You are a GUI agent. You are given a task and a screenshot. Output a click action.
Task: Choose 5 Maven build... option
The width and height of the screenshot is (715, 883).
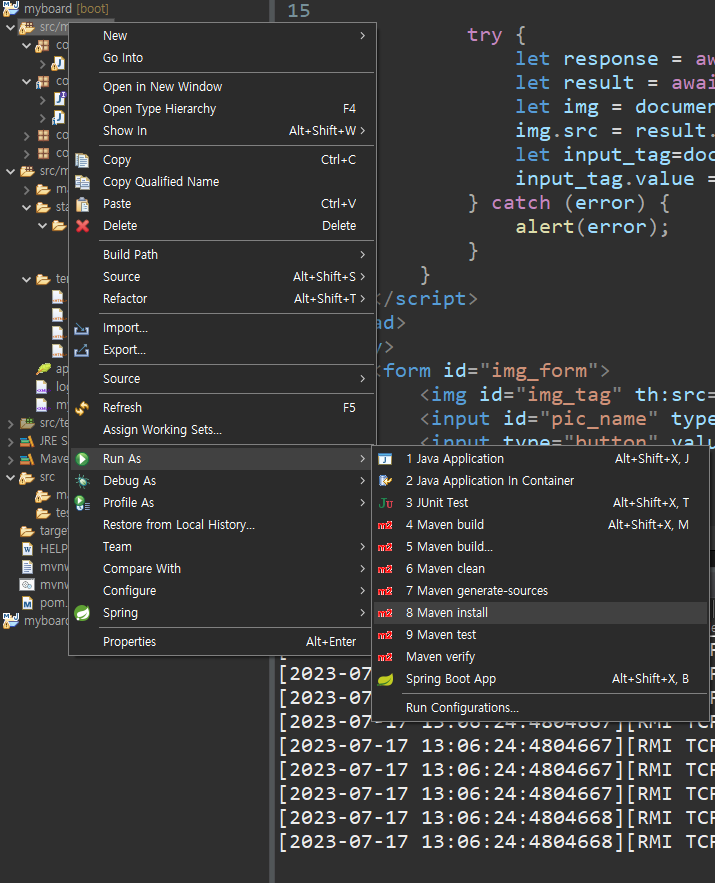point(540,547)
